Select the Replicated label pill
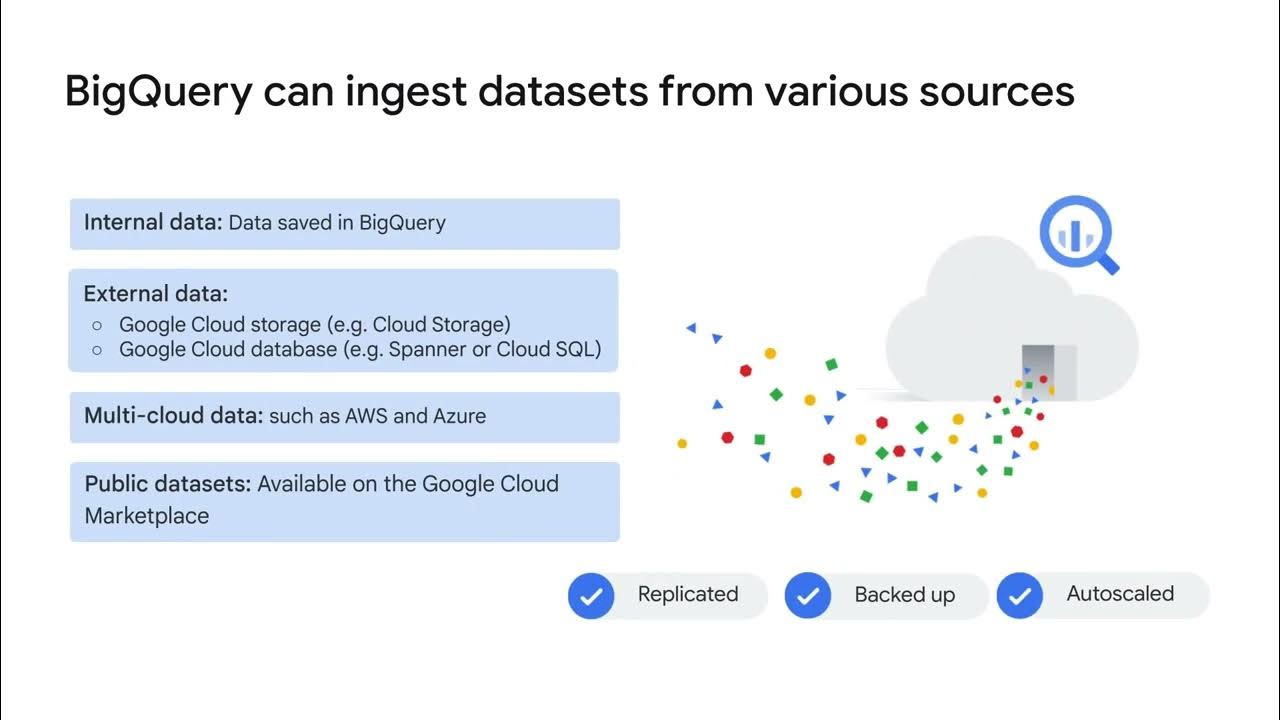This screenshot has height=720, width=1280. pyautogui.click(x=668, y=595)
